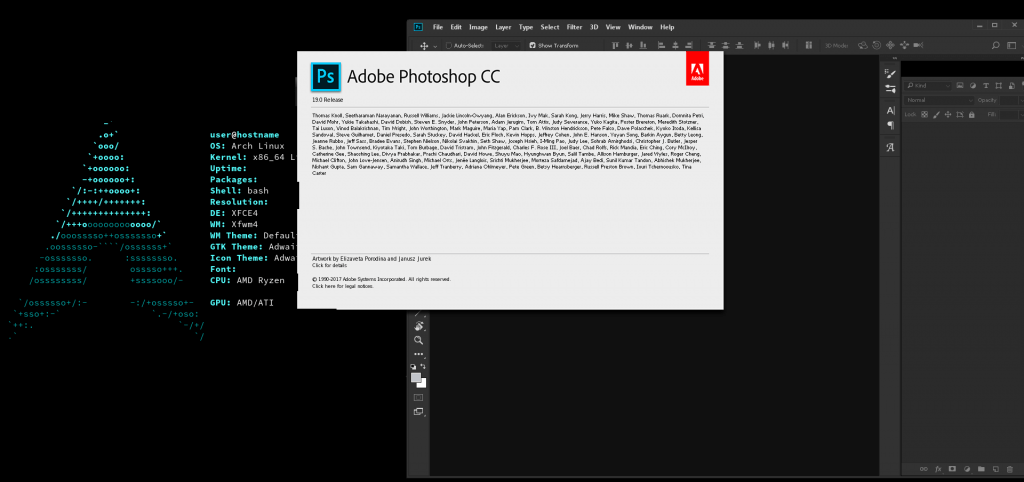
Task: Open the Kind filter dropdown
Action: click(927, 86)
